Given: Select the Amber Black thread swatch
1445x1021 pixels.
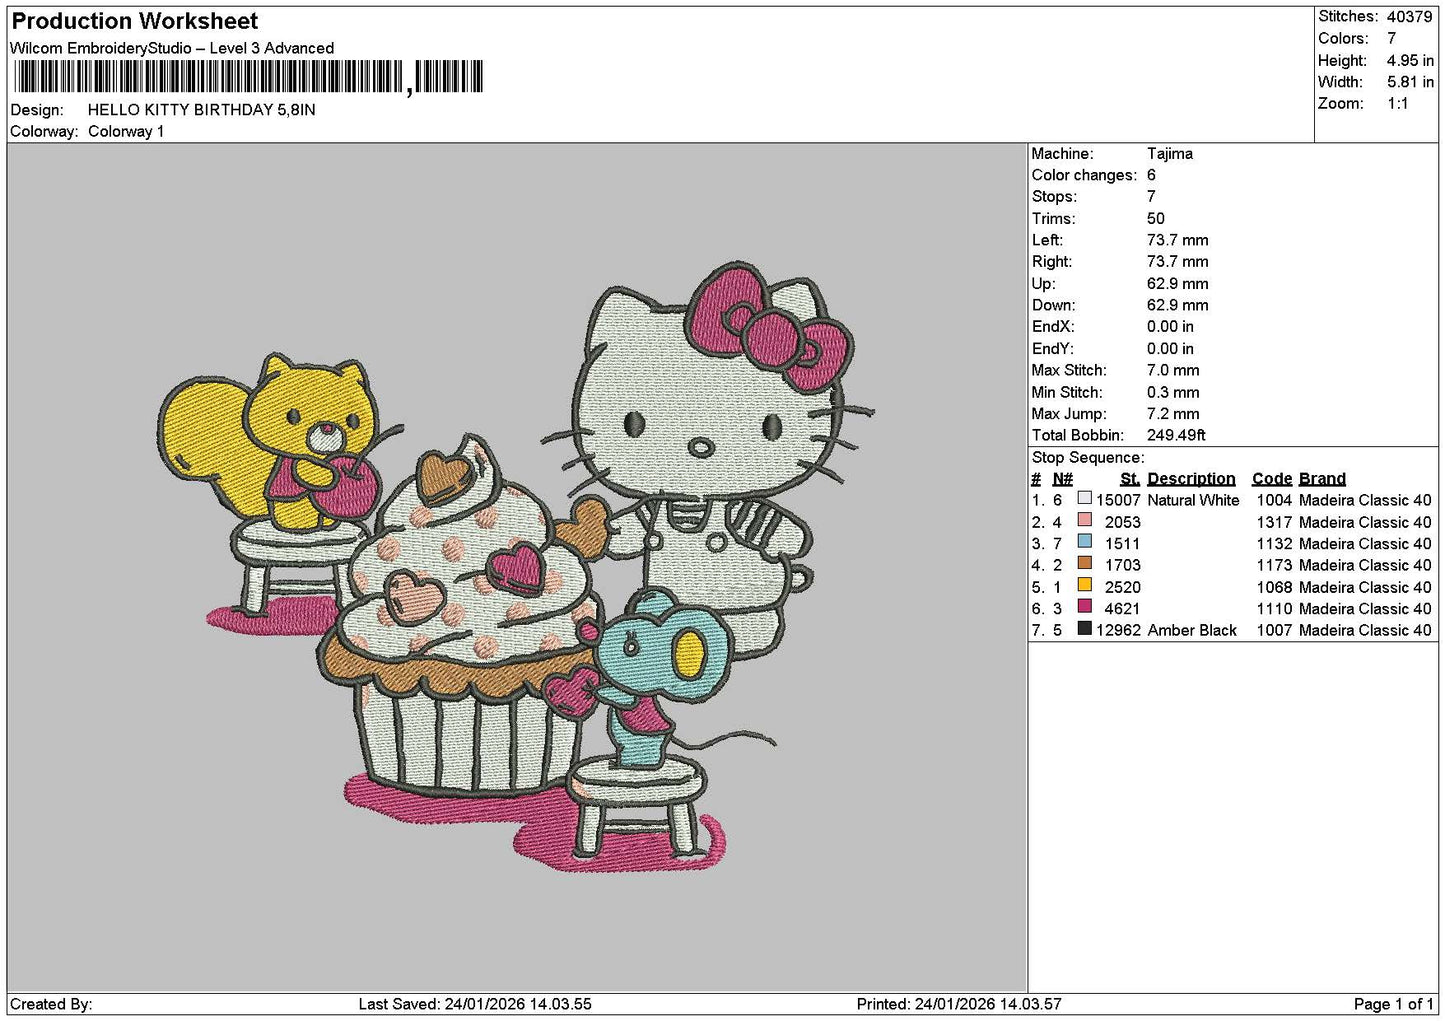Looking at the screenshot, I should (x=1084, y=628).
